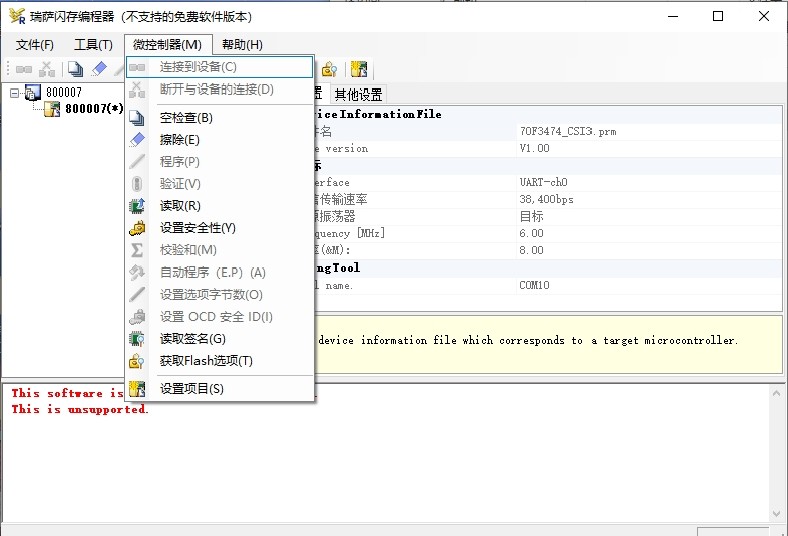
Task: Select 空检查(B) blank check command
Action: (219, 118)
